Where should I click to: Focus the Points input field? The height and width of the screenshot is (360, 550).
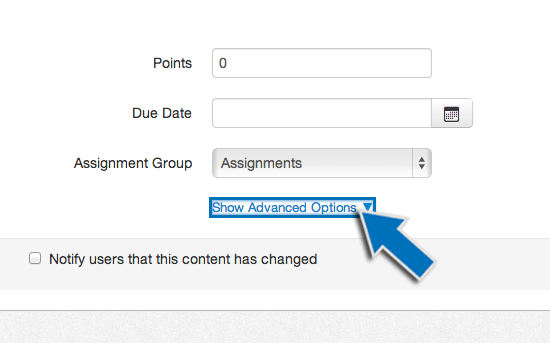[x=322, y=63]
